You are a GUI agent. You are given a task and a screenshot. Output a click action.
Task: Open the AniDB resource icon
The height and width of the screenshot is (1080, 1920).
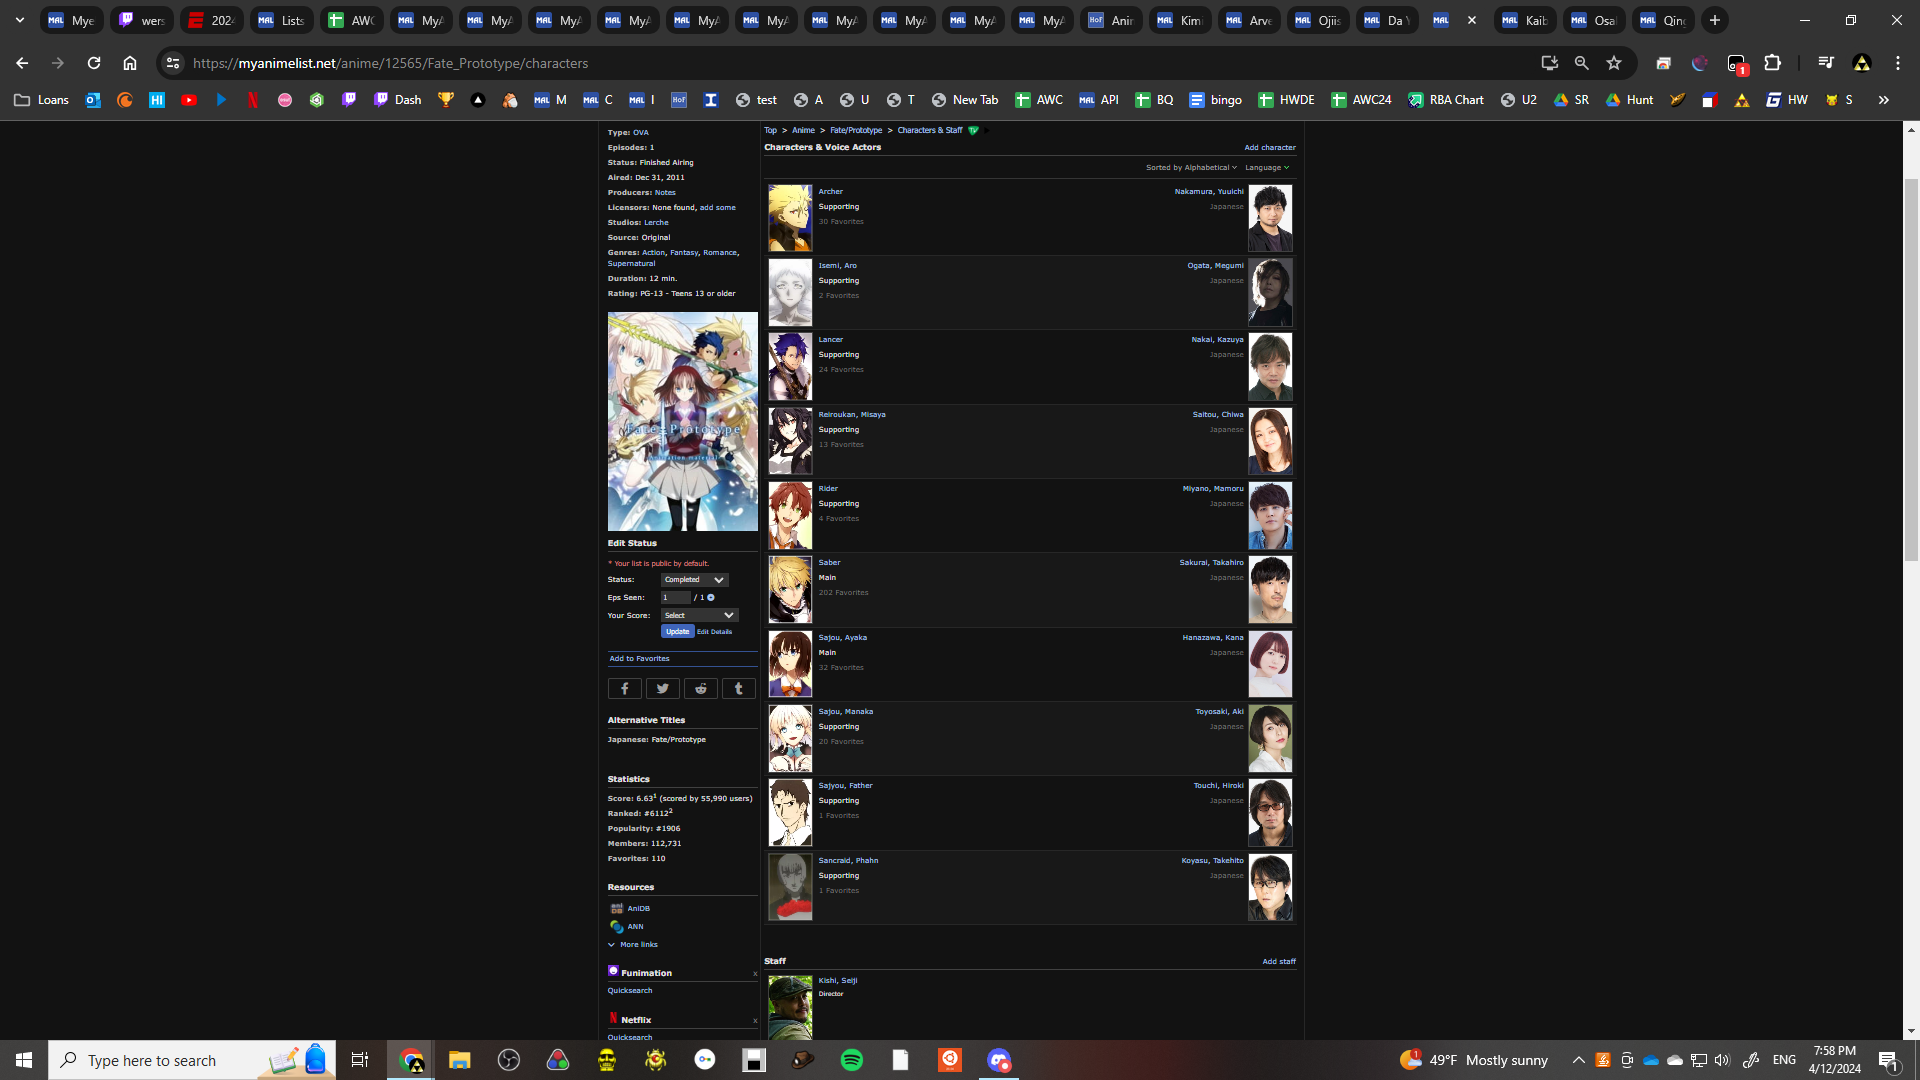click(x=617, y=909)
